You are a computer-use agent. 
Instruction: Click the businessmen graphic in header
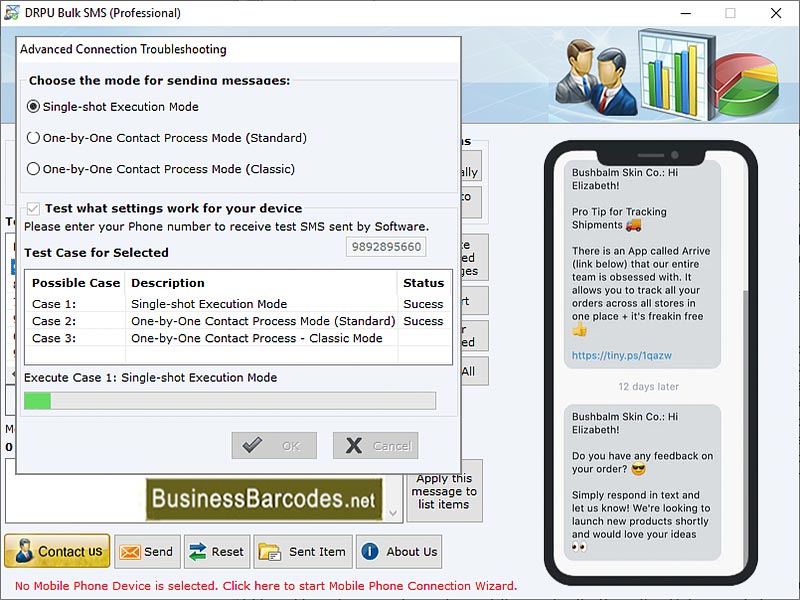point(596,78)
